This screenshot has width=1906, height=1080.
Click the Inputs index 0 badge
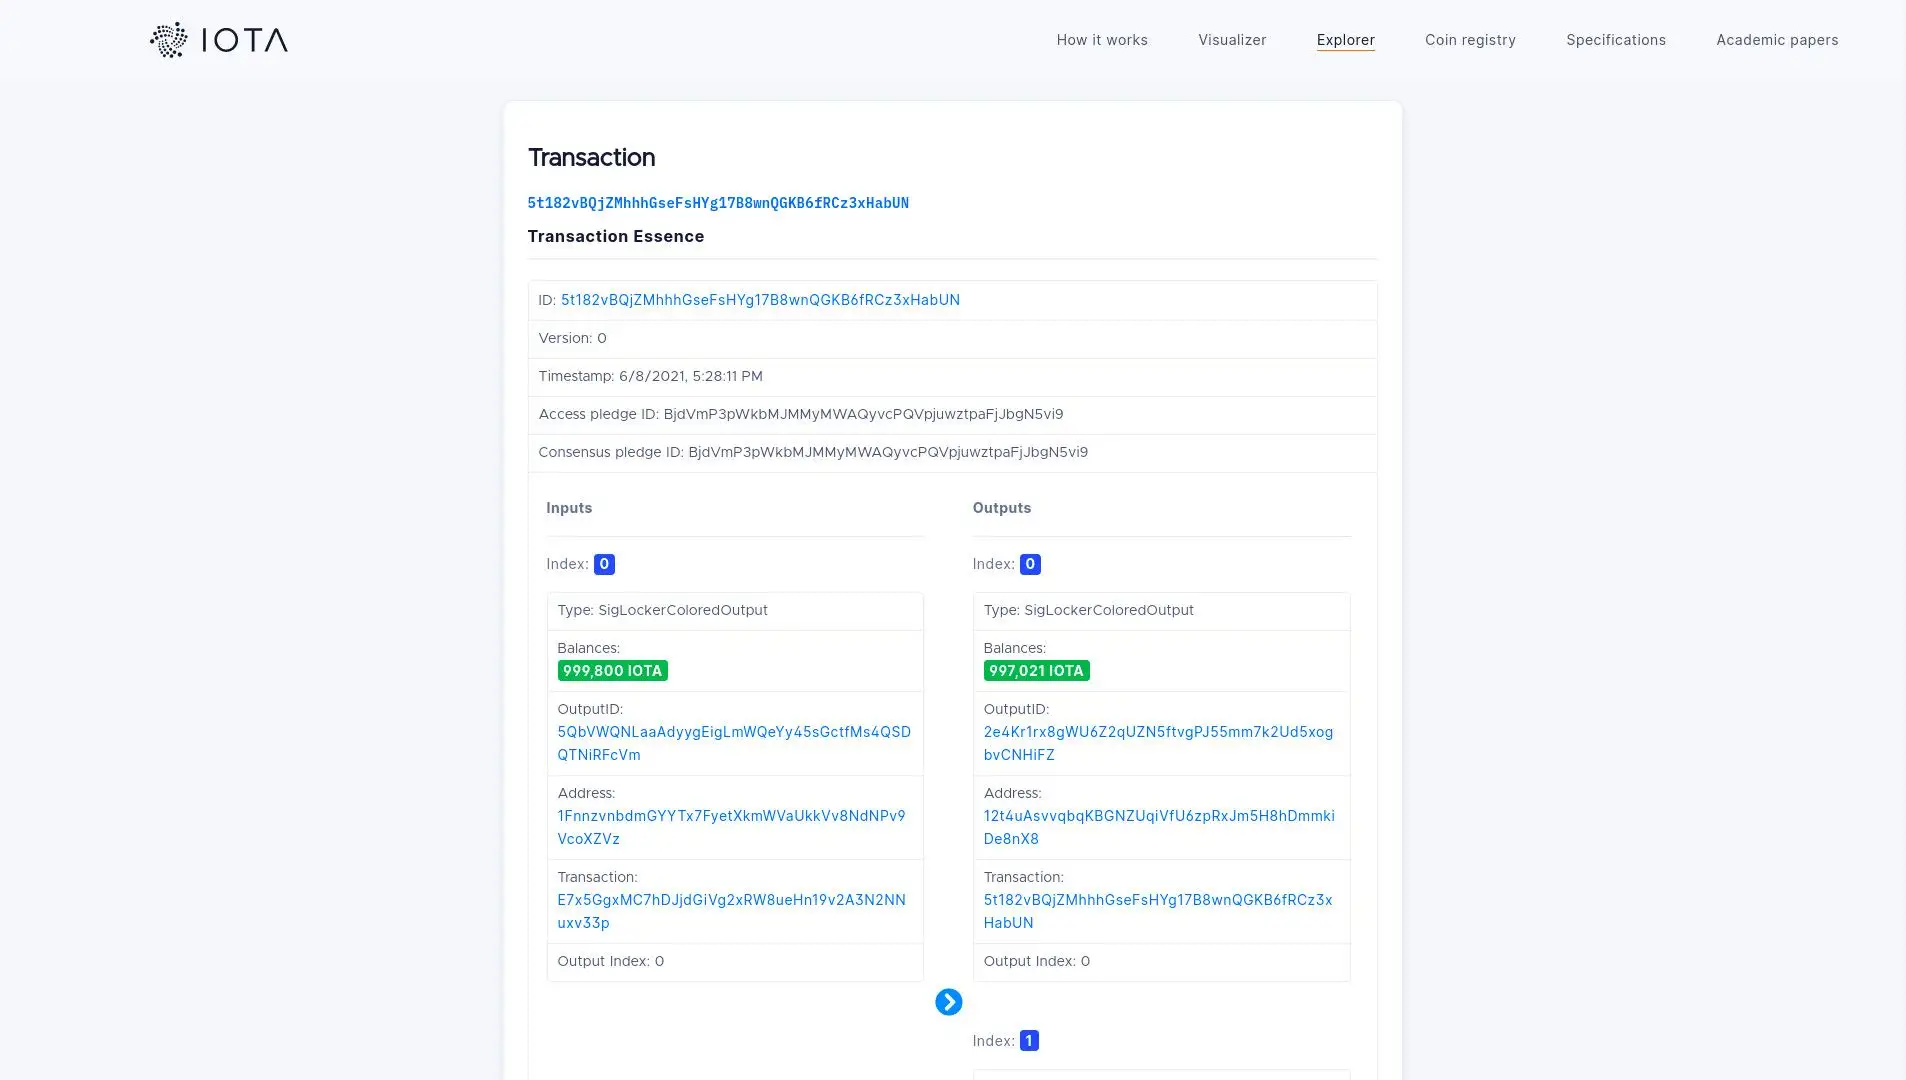point(604,564)
